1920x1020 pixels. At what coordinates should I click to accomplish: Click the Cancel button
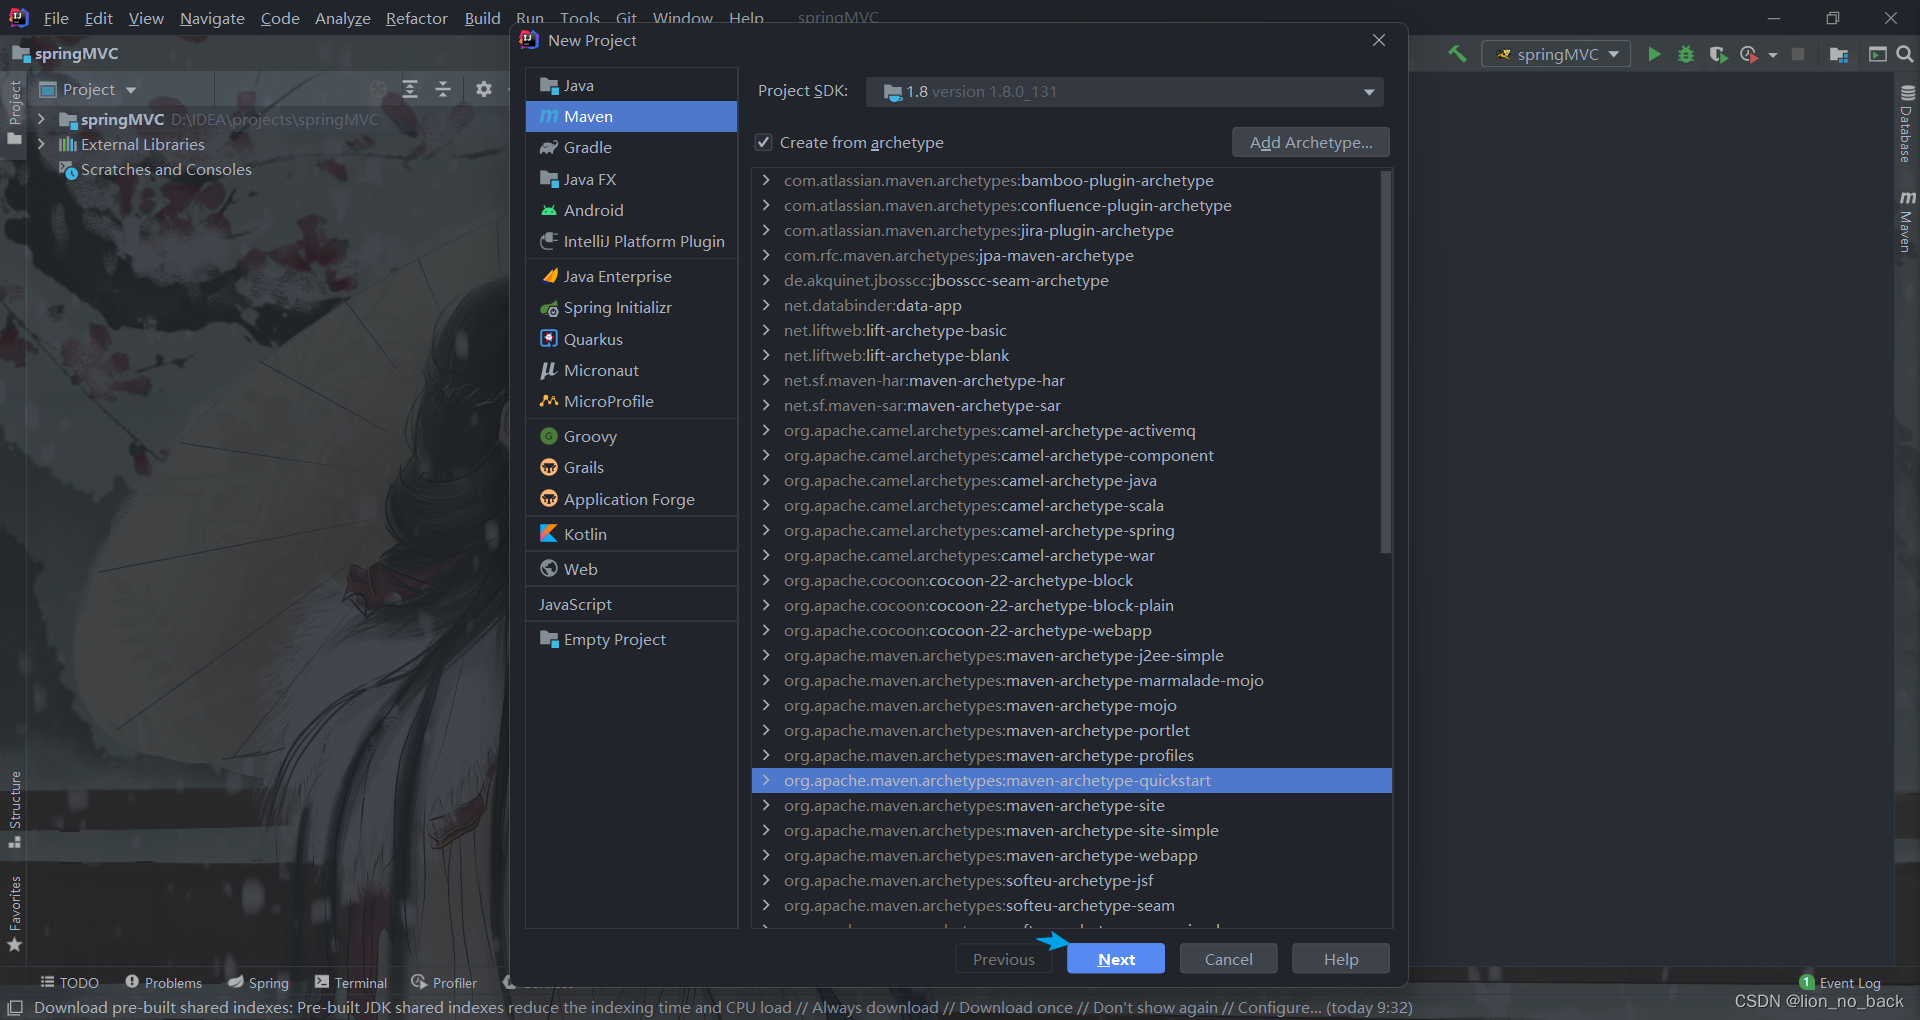click(x=1228, y=959)
